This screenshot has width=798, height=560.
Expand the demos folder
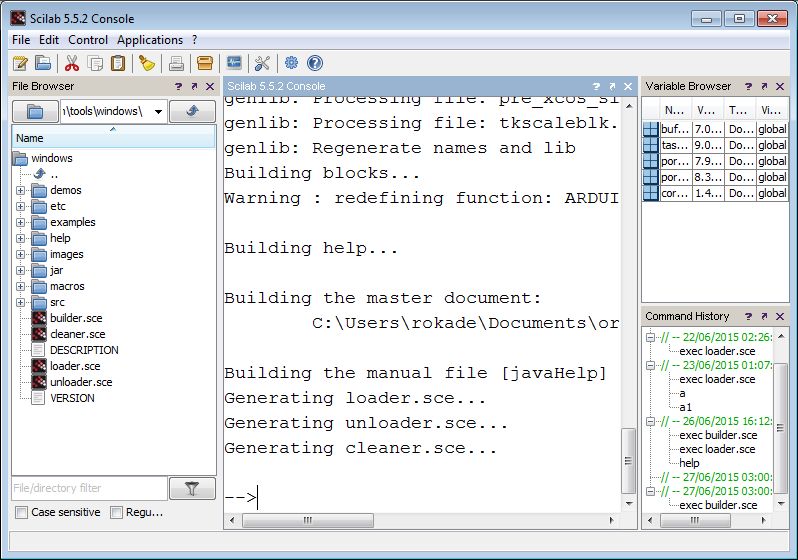[x=20, y=190]
